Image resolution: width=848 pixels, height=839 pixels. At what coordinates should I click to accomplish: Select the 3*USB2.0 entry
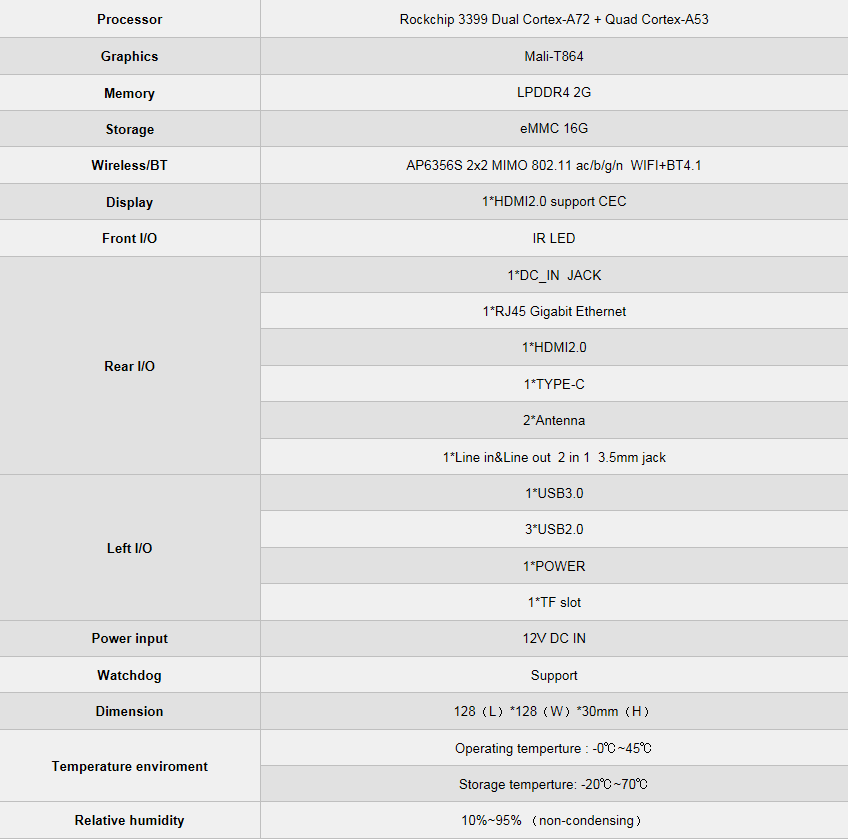(x=554, y=529)
